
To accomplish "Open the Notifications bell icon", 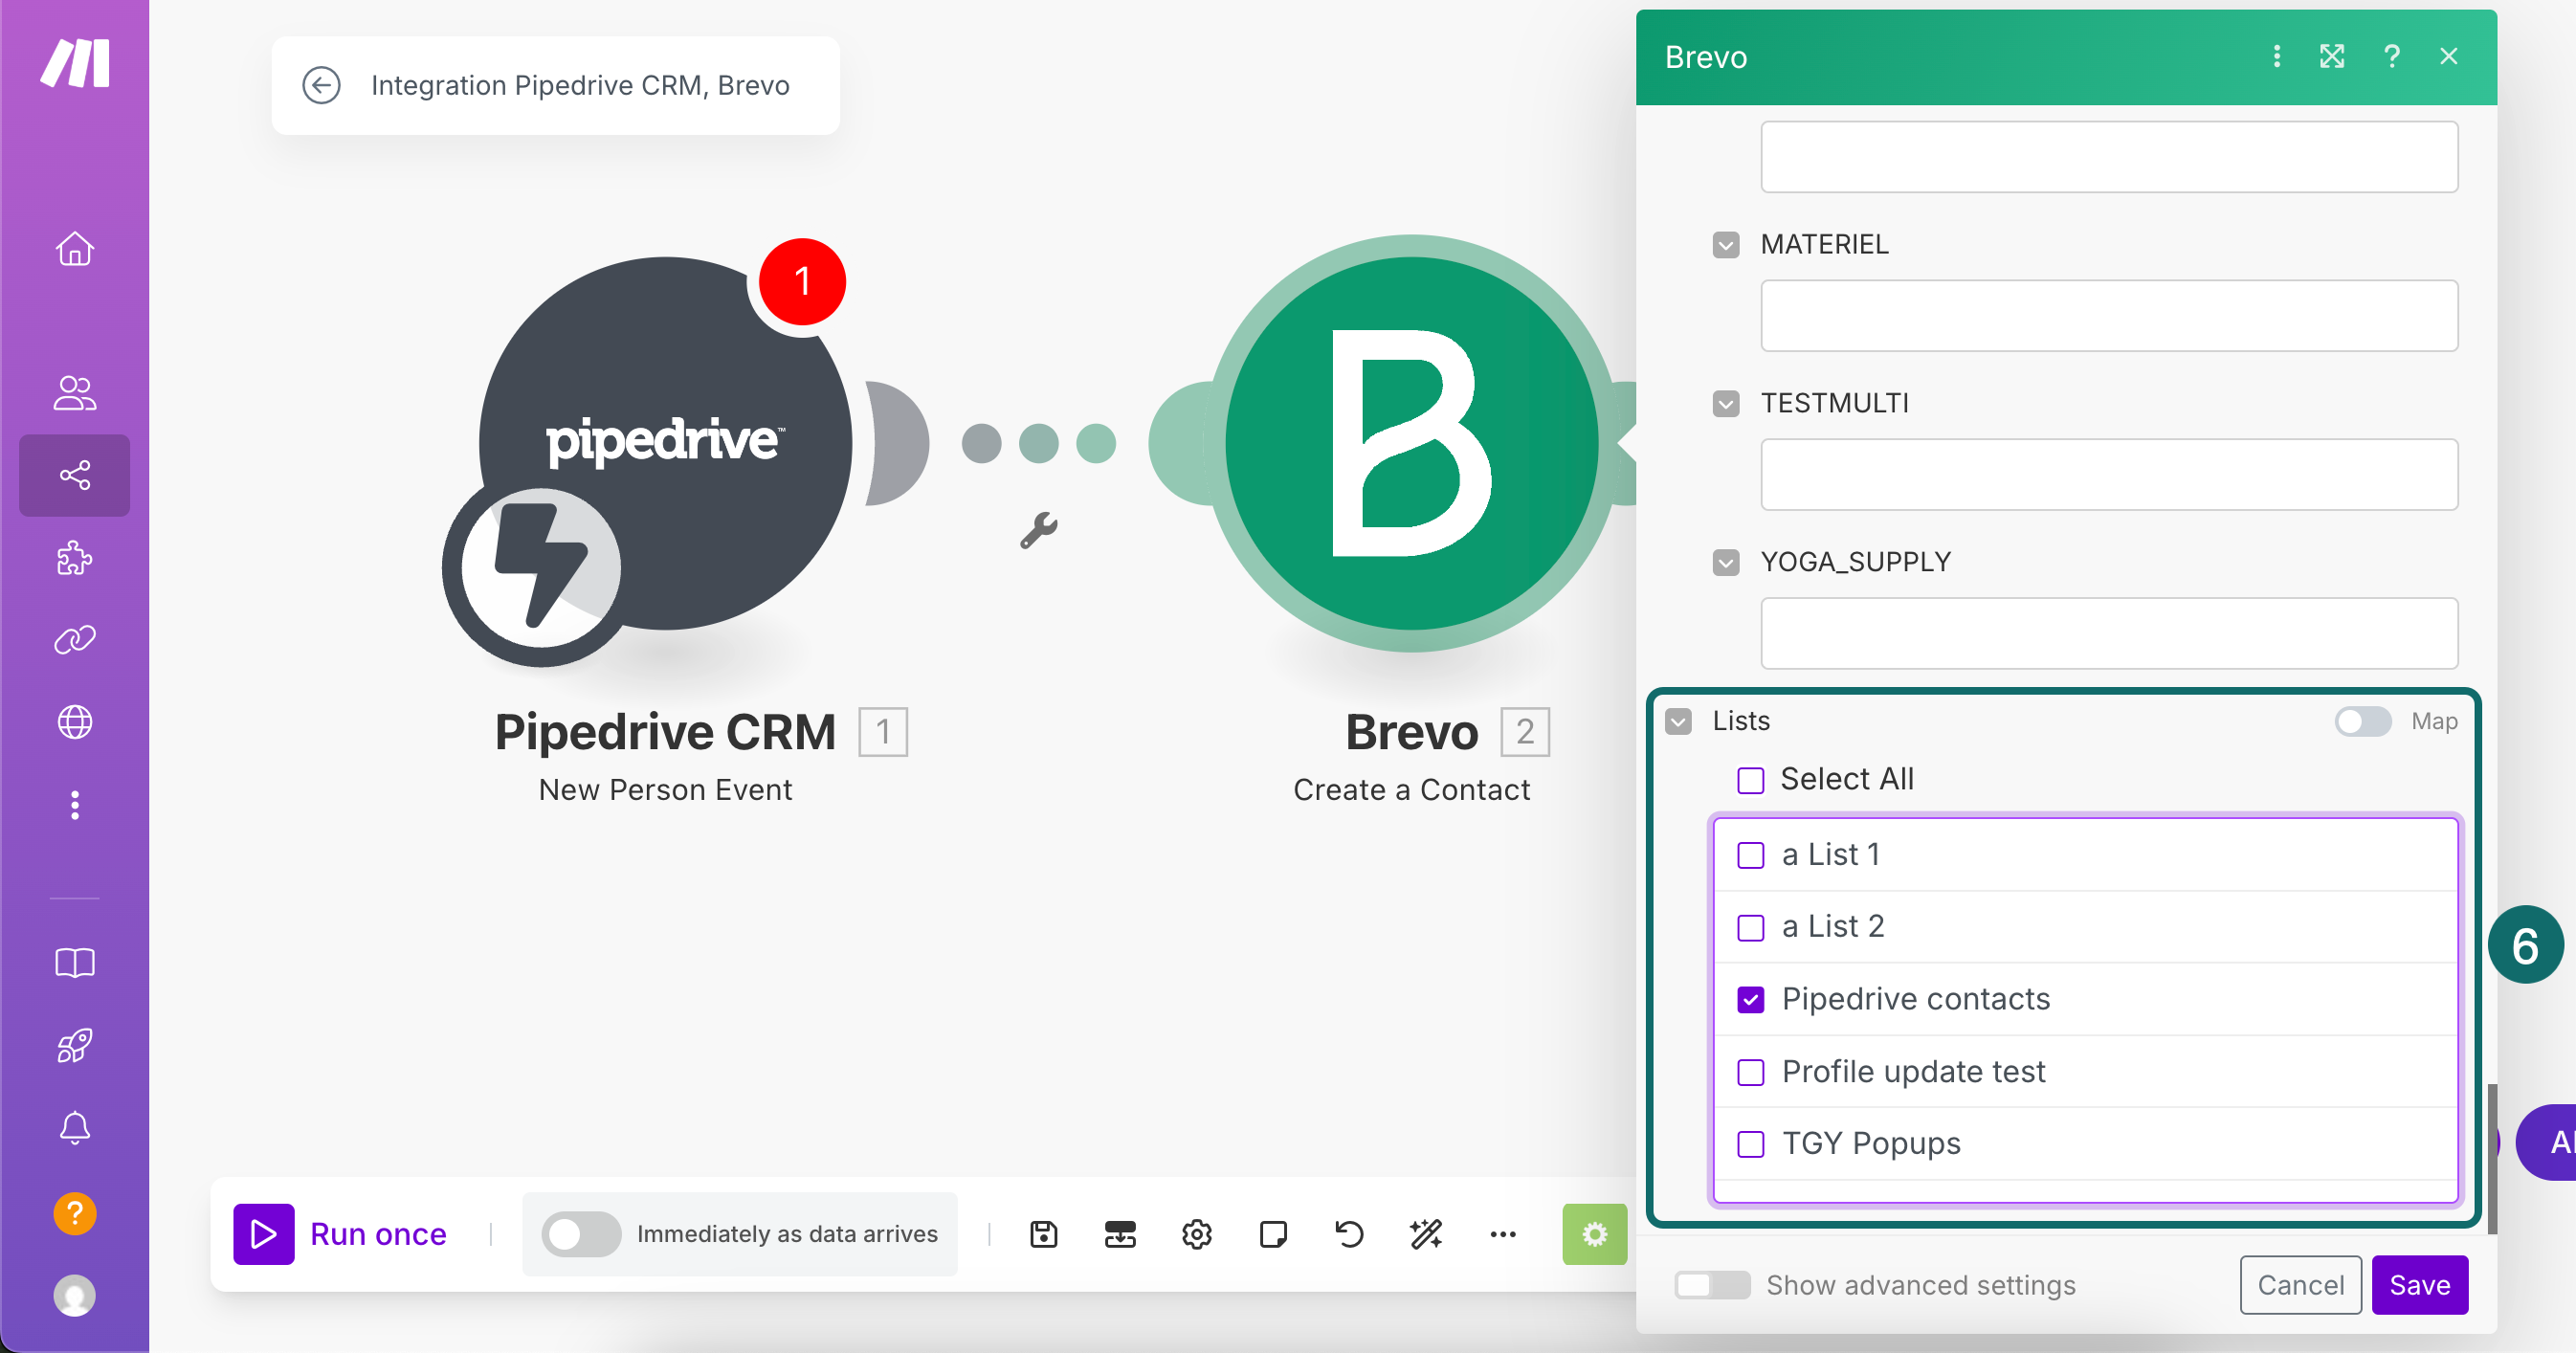I will pos(75,1128).
